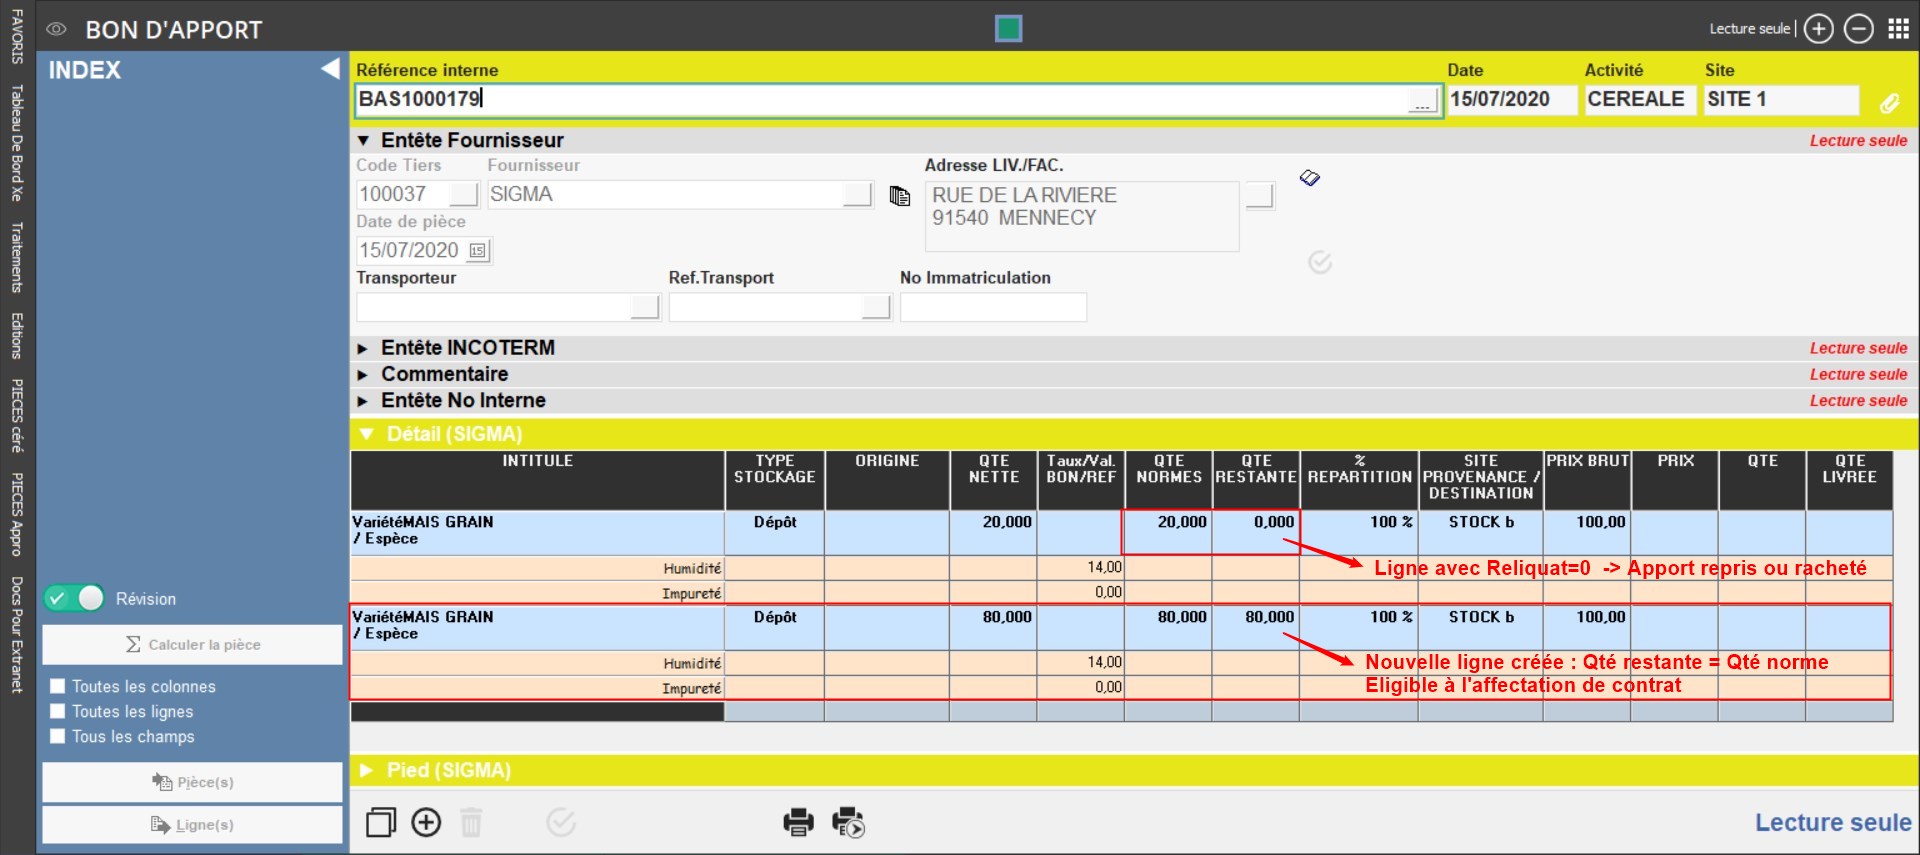Open the apps grid icon at top right

point(1898,29)
